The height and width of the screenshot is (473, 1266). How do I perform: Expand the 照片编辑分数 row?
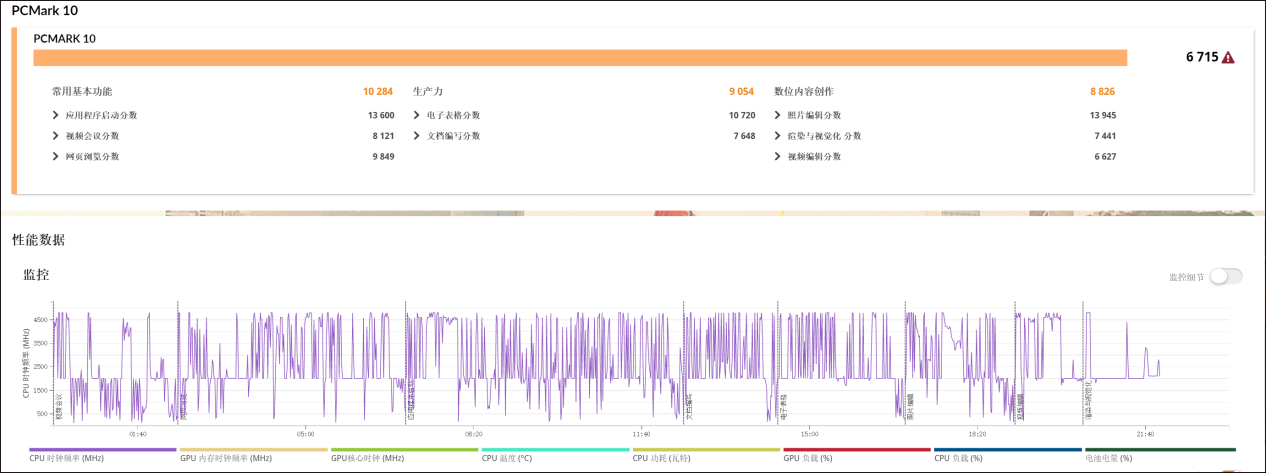coord(777,115)
